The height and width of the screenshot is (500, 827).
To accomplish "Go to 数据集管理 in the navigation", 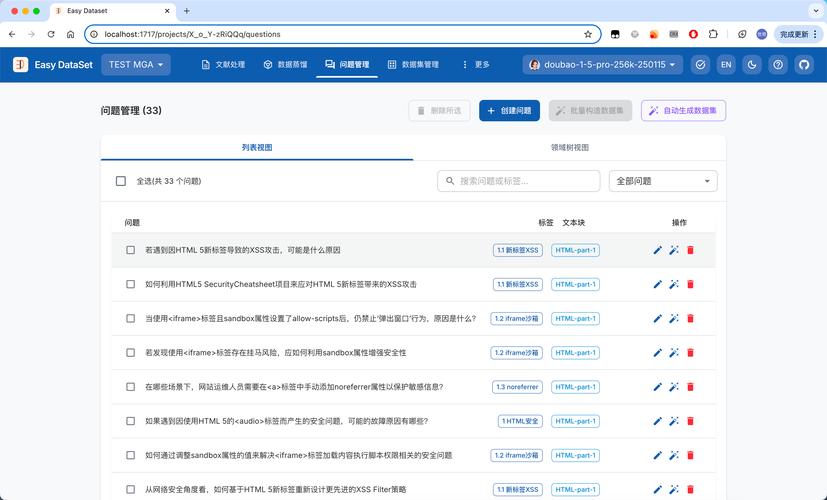I will pyautogui.click(x=414, y=65).
